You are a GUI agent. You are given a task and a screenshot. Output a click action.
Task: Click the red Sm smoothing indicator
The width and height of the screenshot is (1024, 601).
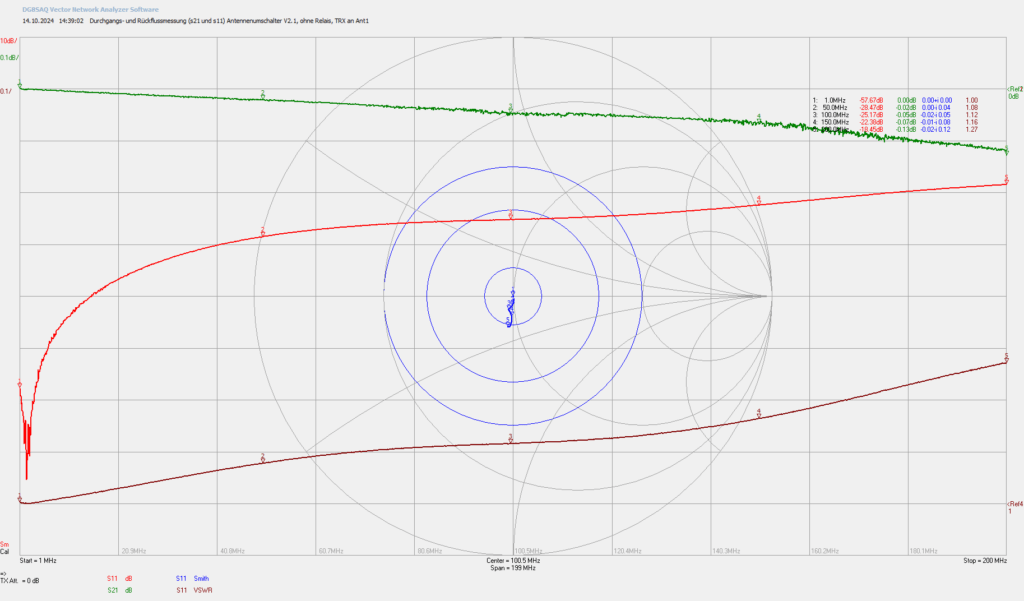(5, 544)
